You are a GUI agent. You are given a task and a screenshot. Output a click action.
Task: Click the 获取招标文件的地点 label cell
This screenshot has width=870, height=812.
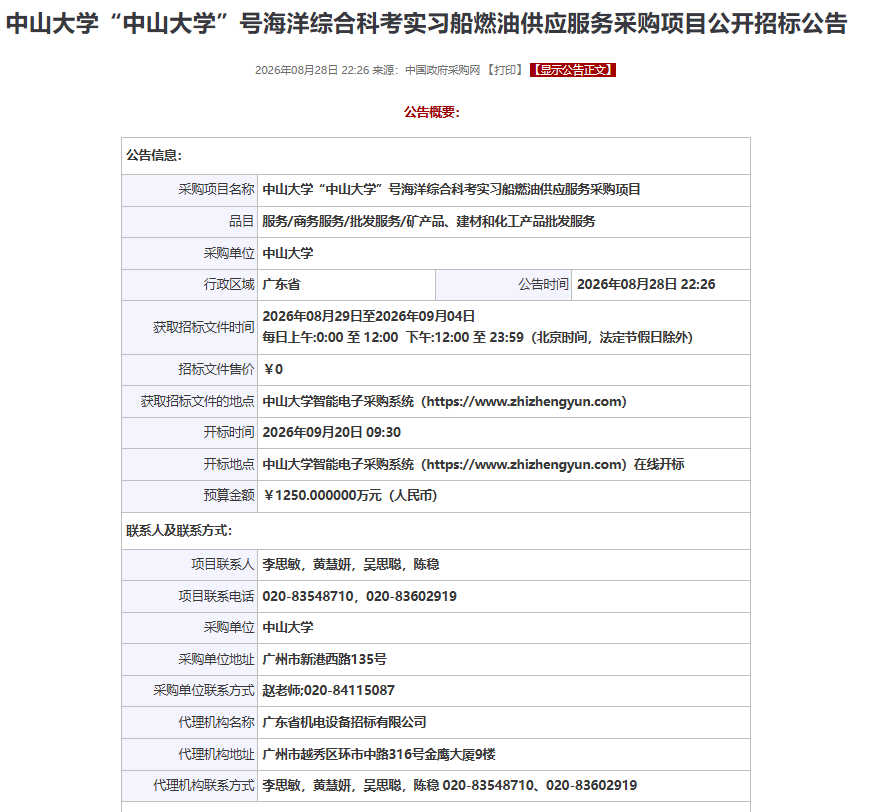[190, 402]
